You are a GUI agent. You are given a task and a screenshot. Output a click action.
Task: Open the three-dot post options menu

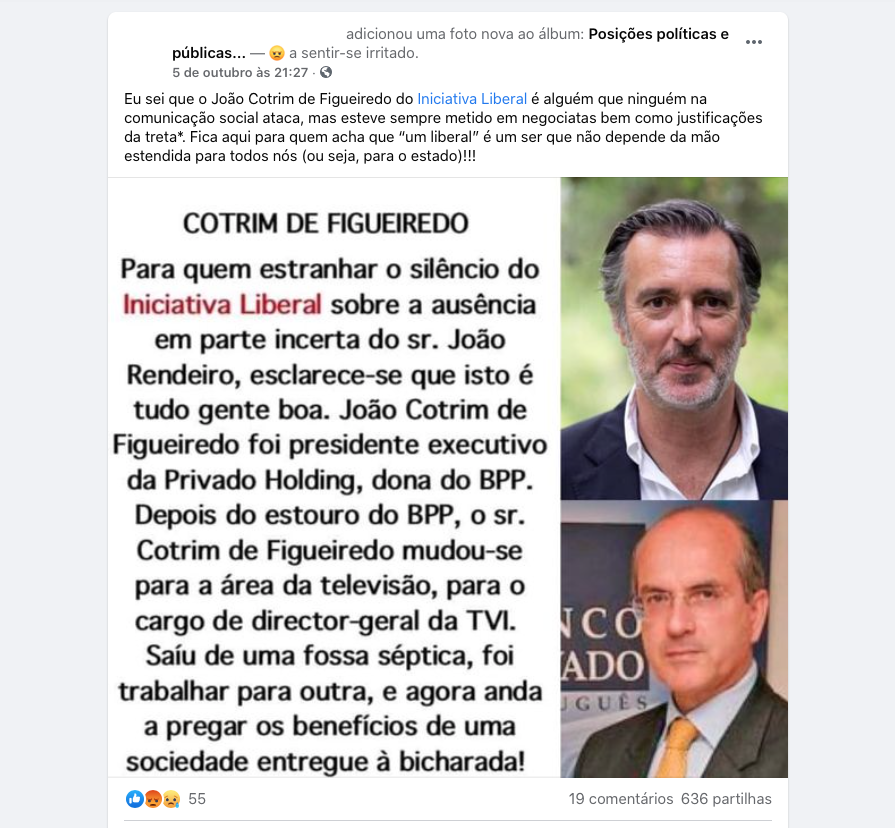coord(753,42)
